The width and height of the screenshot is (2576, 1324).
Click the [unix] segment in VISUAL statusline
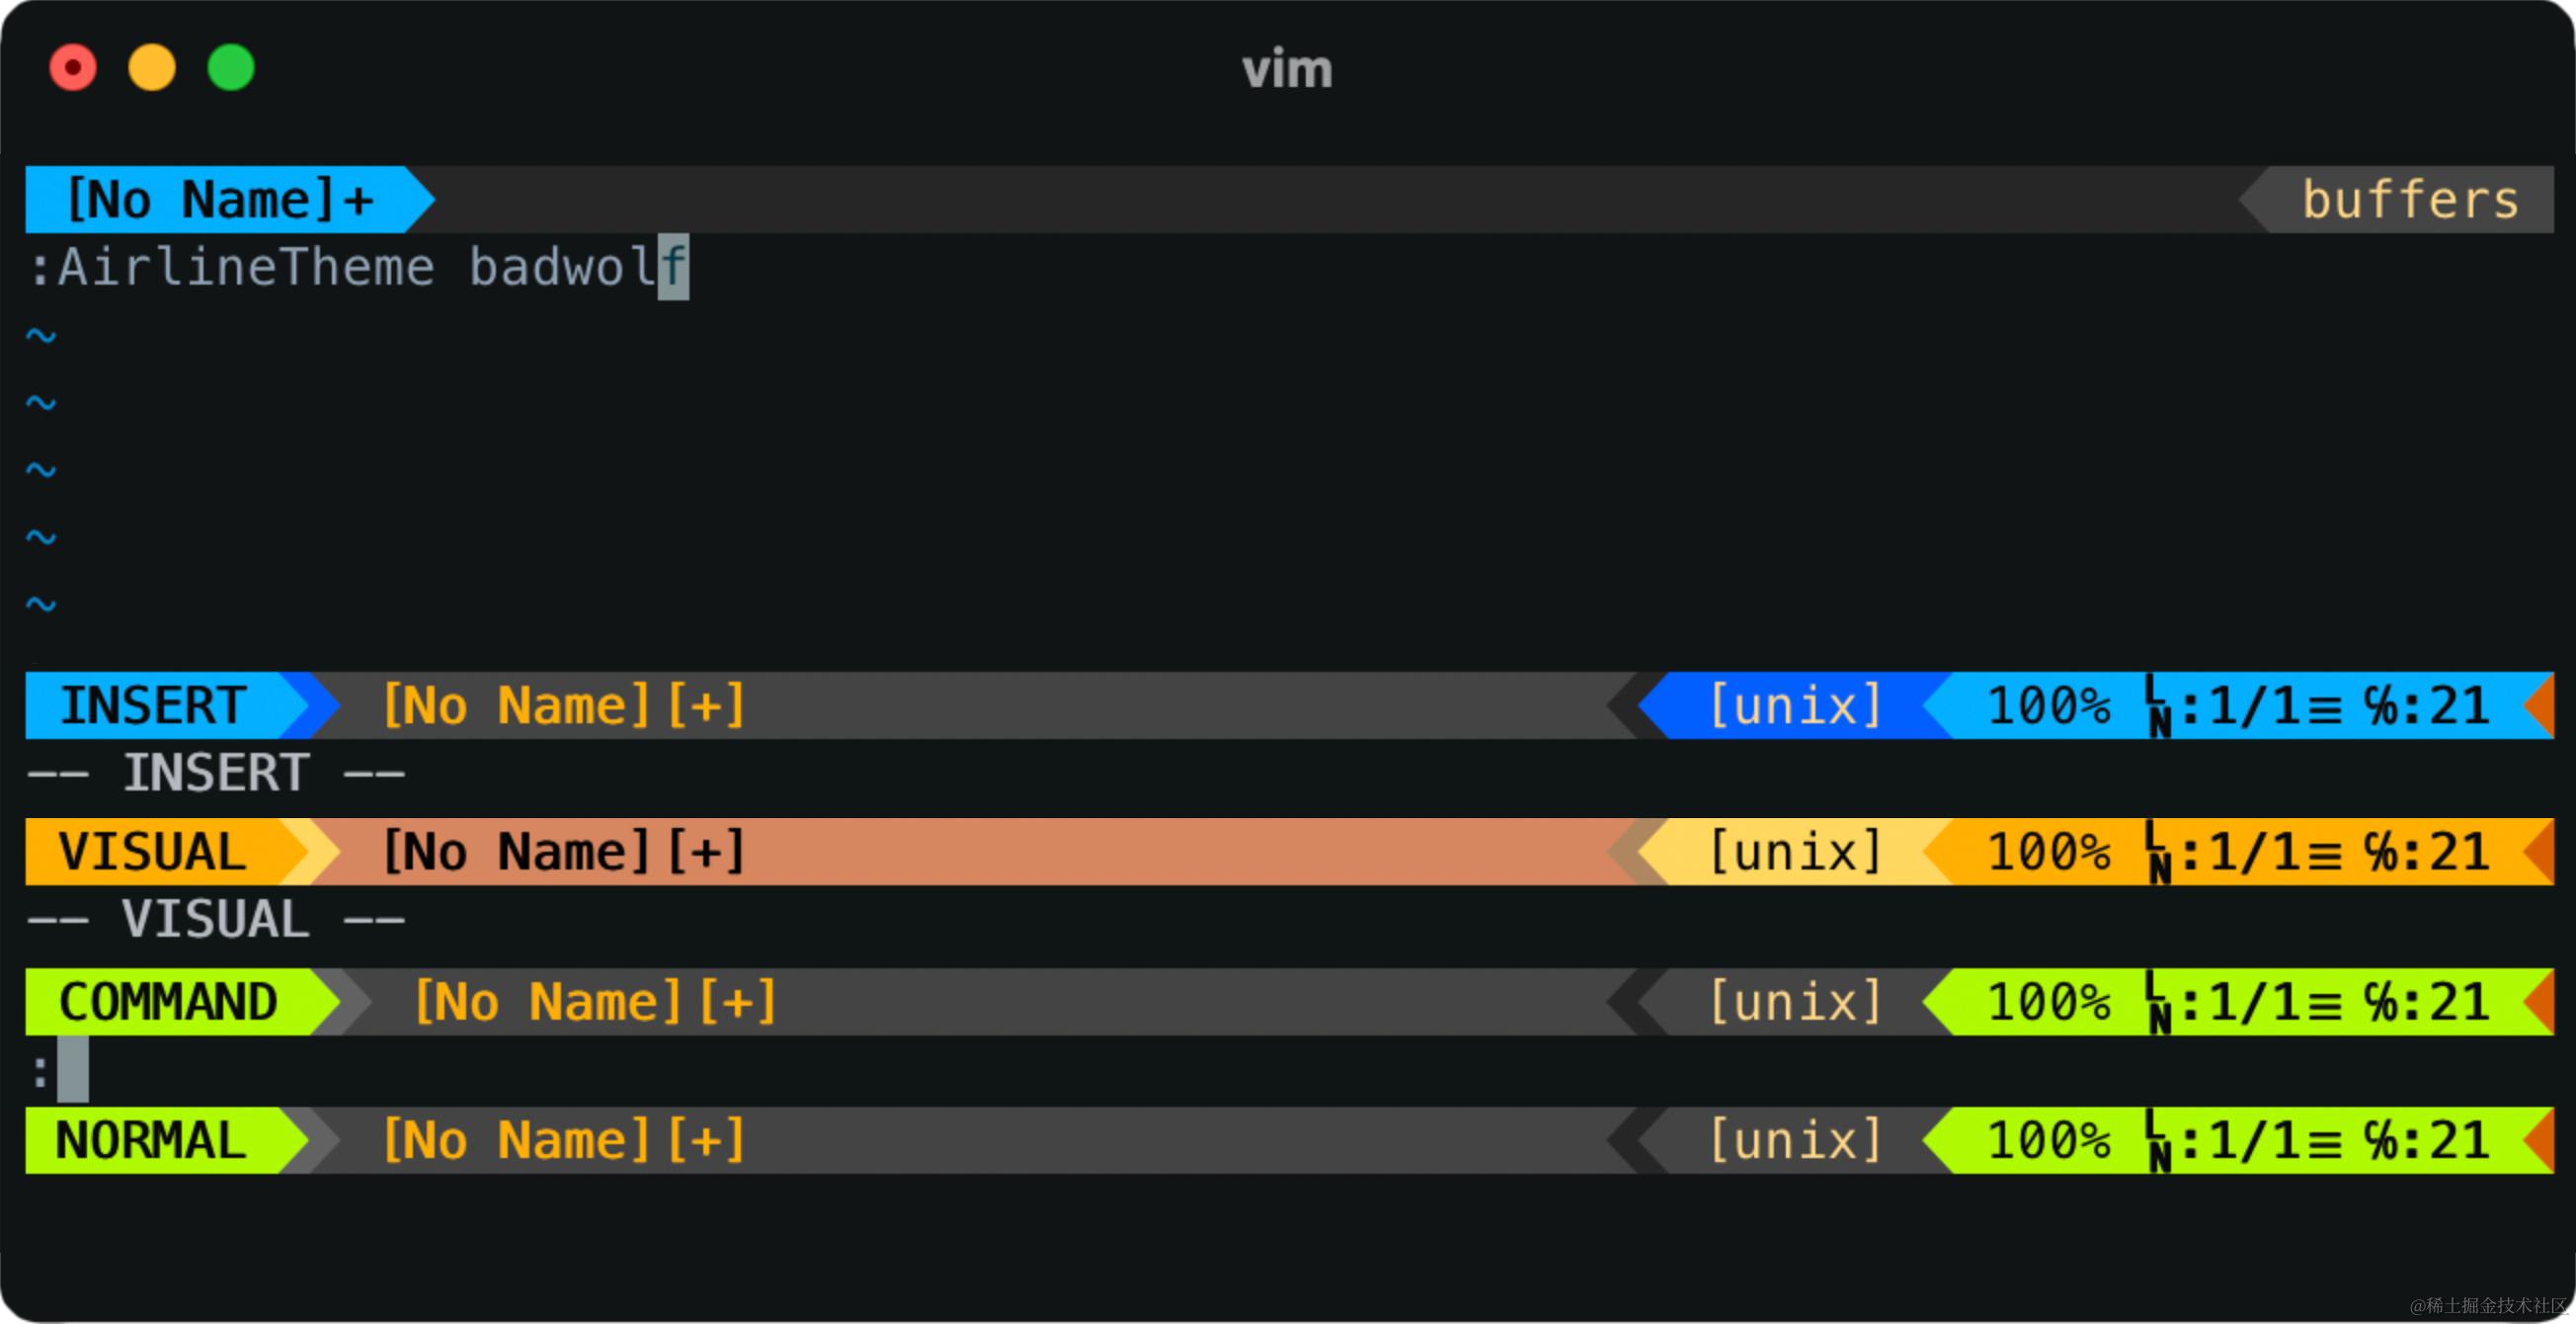point(1795,853)
